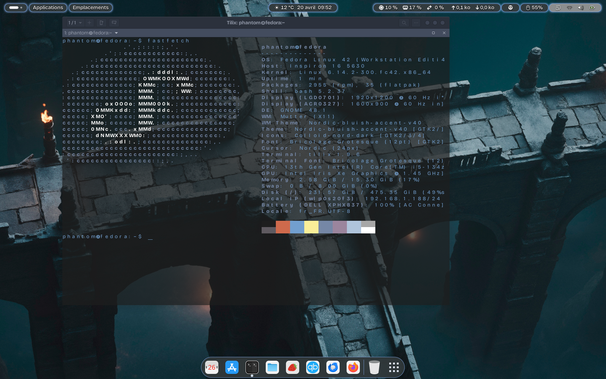The width and height of the screenshot is (606, 379).
Task: Expand the terminal title phantom@fedora dropdown arrow
Action: click(116, 33)
